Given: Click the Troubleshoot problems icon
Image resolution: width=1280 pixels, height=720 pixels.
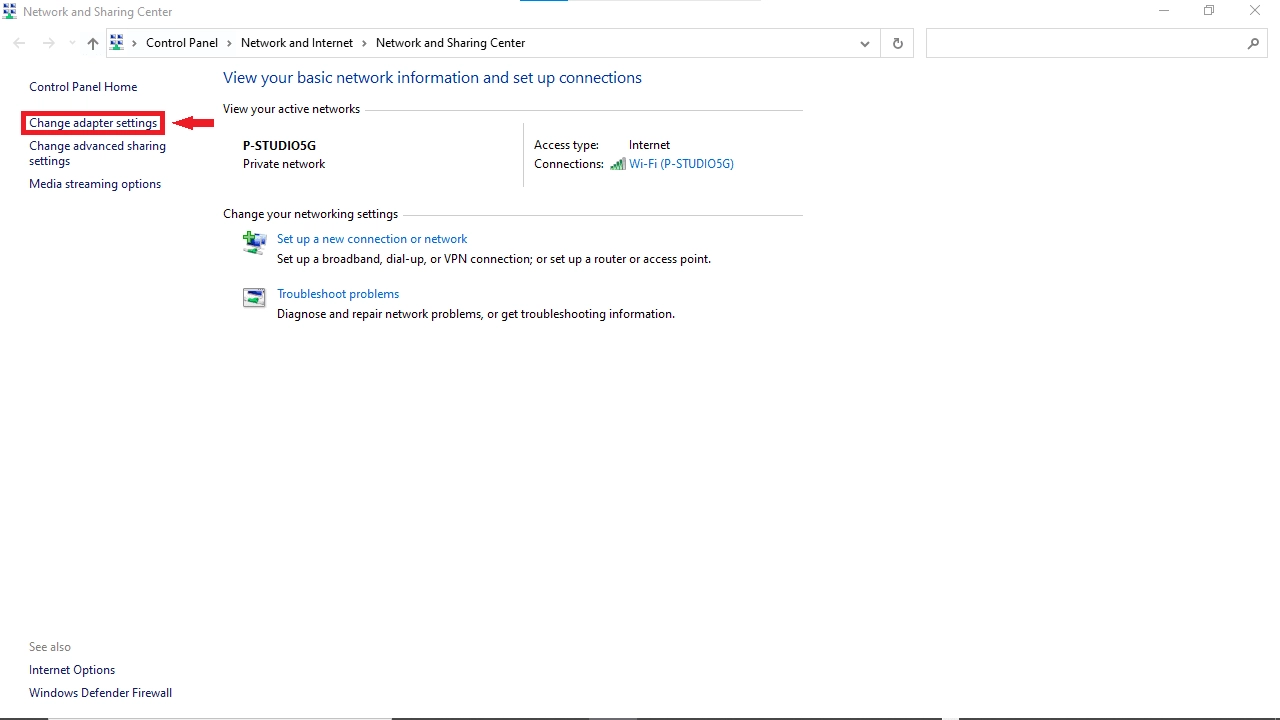Looking at the screenshot, I should point(254,297).
